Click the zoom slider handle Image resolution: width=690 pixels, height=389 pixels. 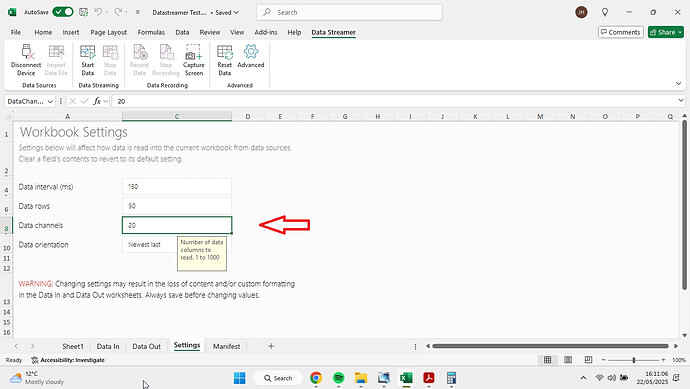click(634, 360)
